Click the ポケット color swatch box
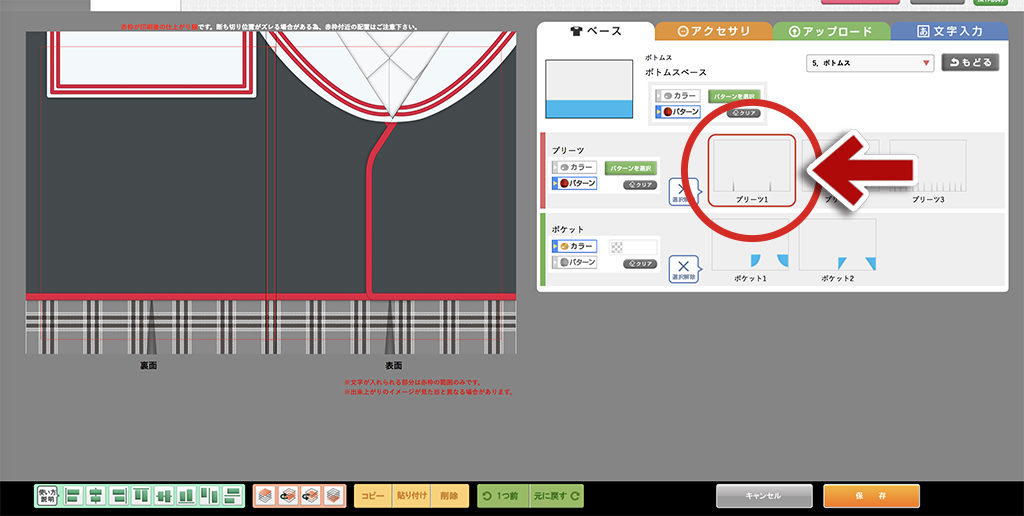 [632, 246]
